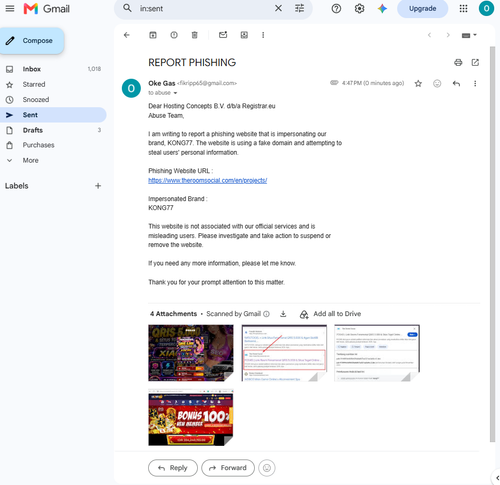Screen dimensions: 500x485
Task: Click the Newer message arrow
Action: click(429, 35)
